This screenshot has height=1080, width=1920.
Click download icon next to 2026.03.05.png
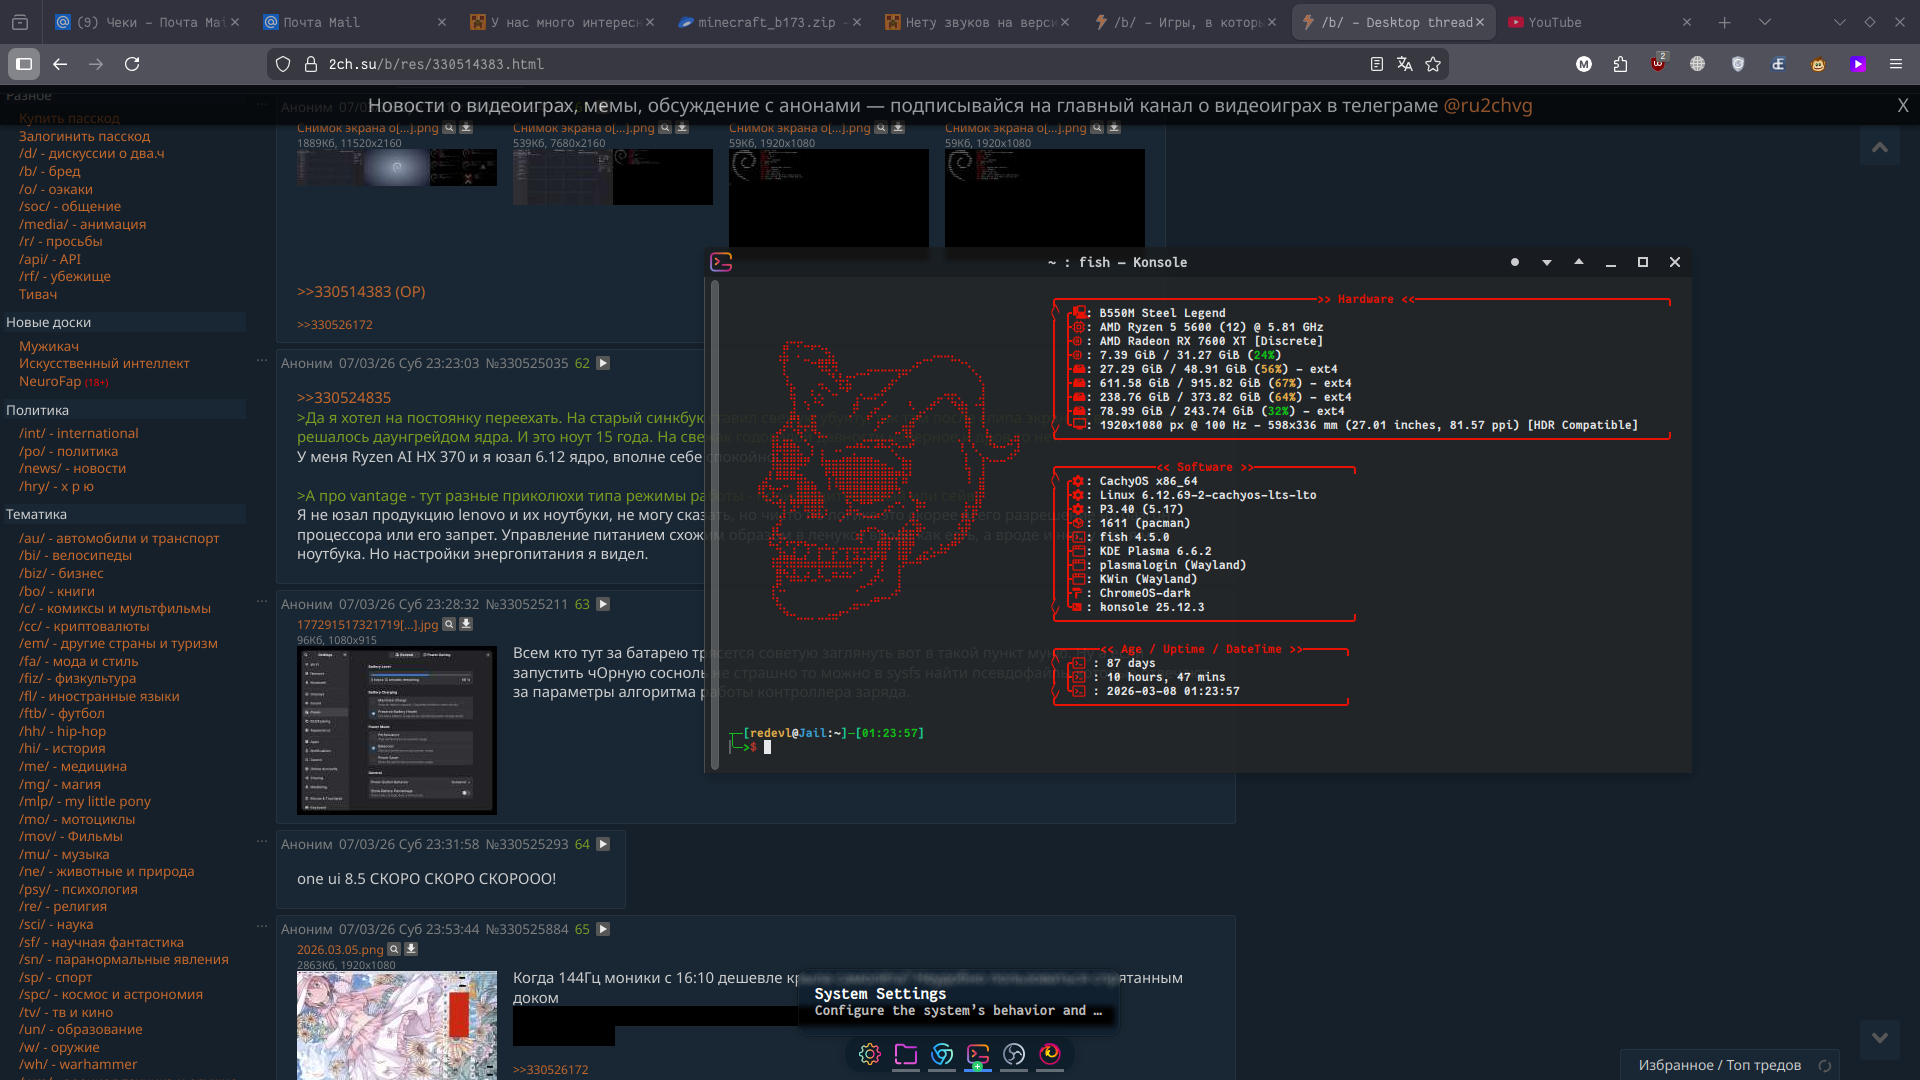(x=411, y=949)
